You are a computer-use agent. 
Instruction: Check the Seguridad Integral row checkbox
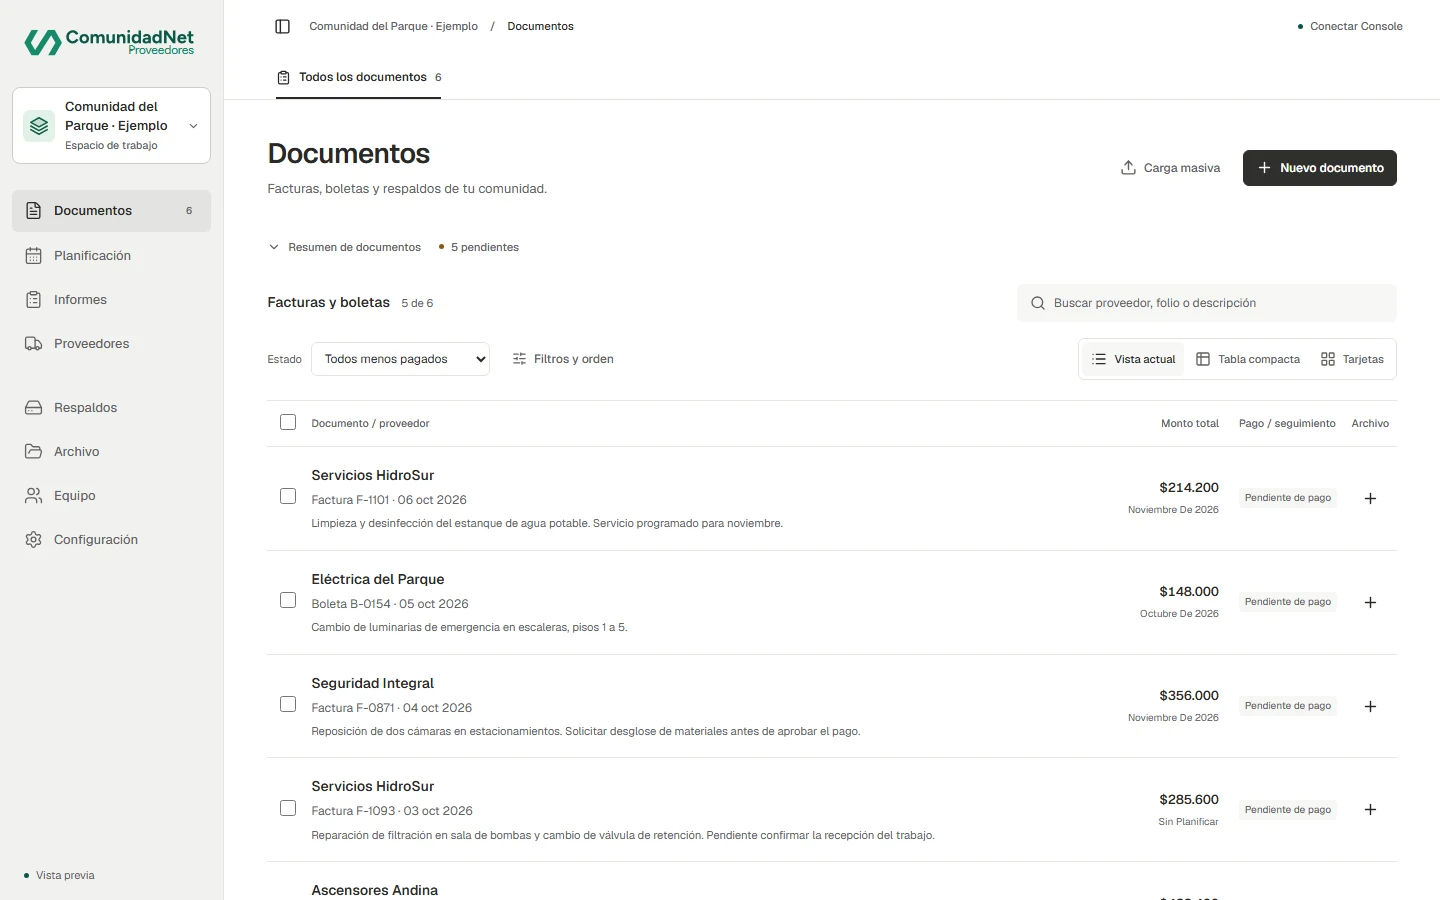(288, 704)
